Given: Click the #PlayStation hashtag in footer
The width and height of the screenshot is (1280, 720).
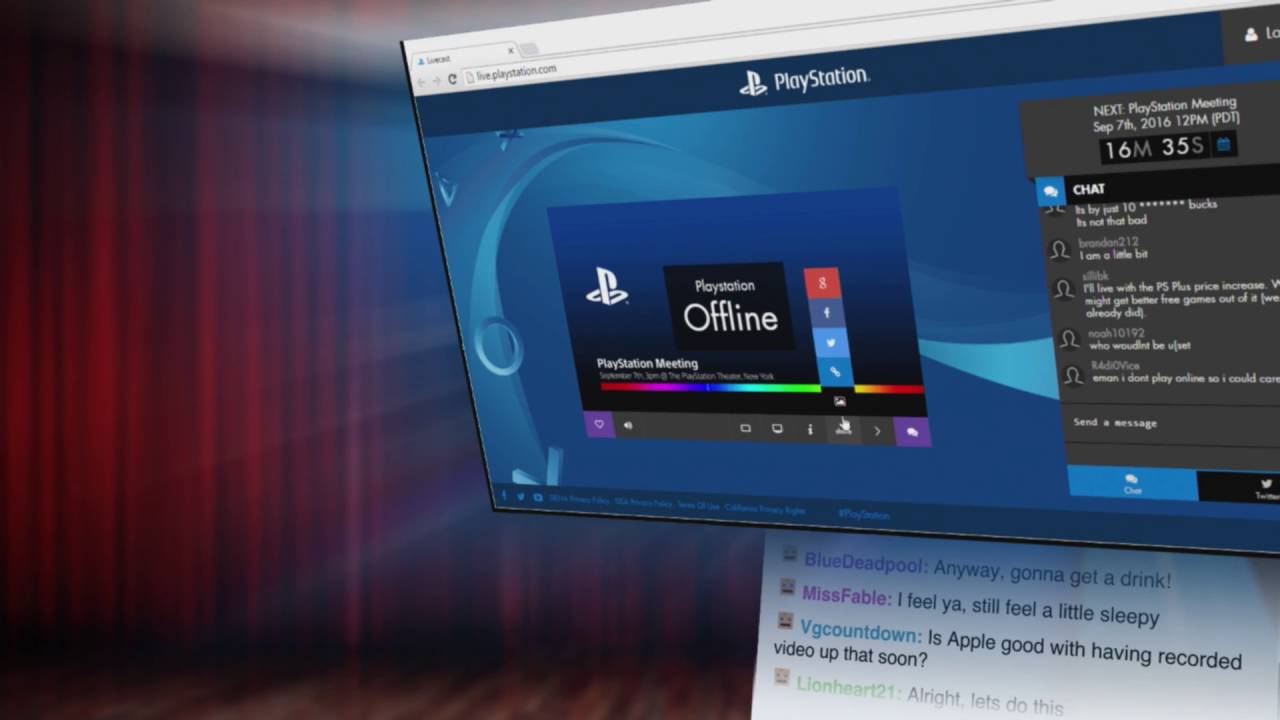Looking at the screenshot, I should click(x=864, y=514).
